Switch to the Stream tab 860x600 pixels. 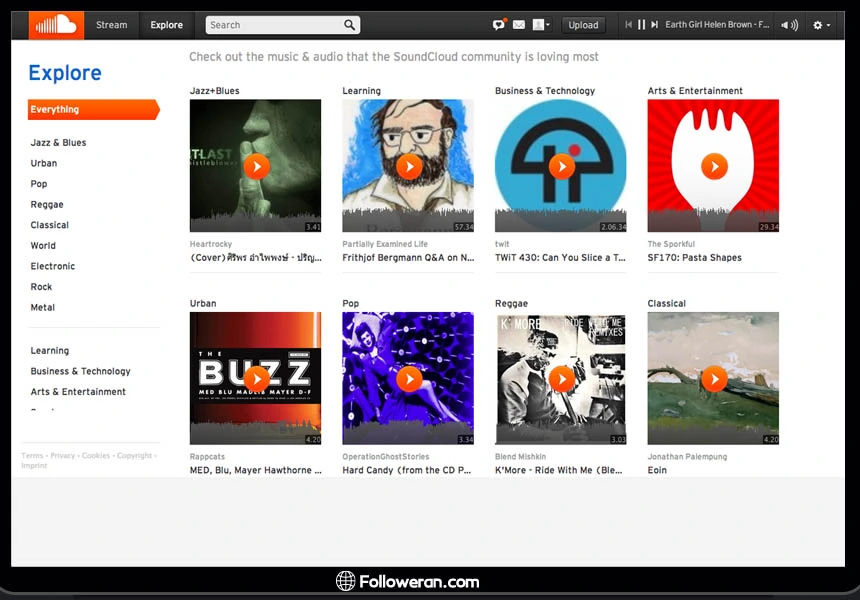tap(111, 25)
